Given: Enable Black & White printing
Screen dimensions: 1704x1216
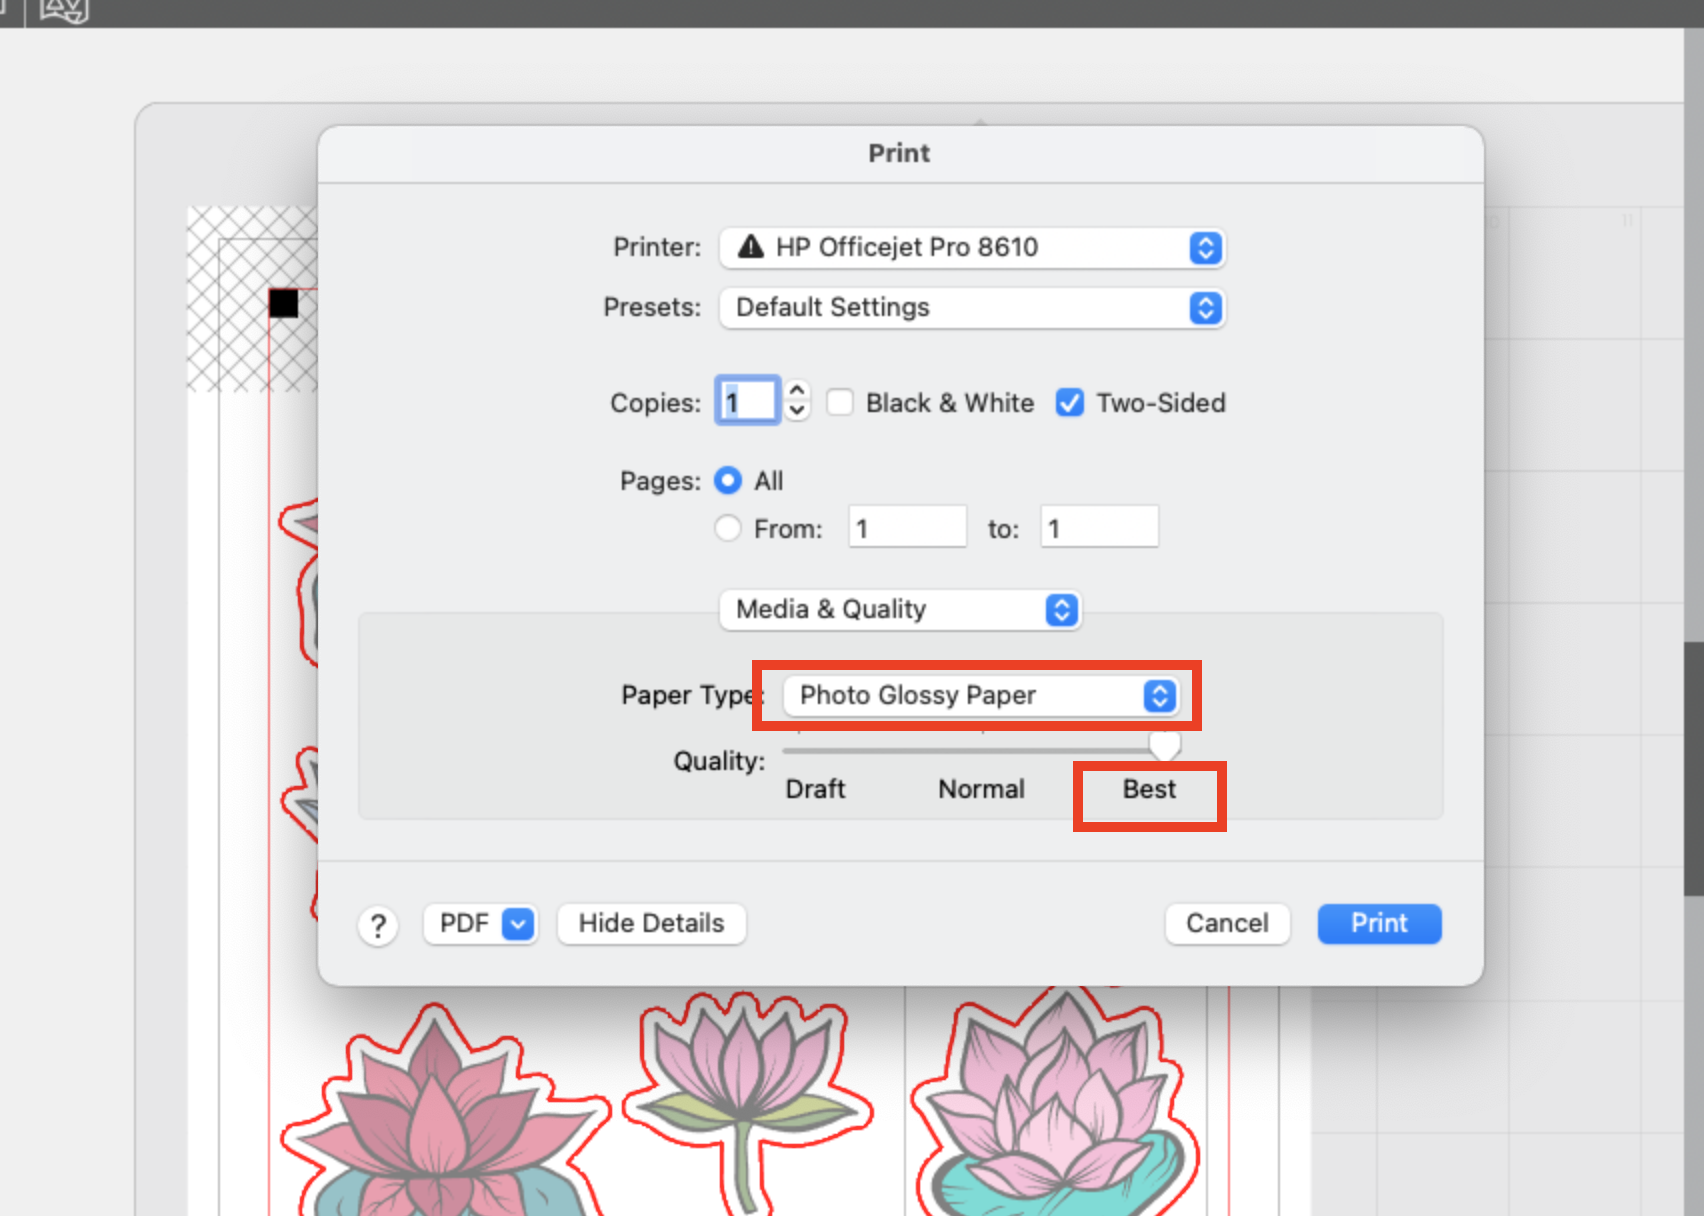Looking at the screenshot, I should 840,402.
